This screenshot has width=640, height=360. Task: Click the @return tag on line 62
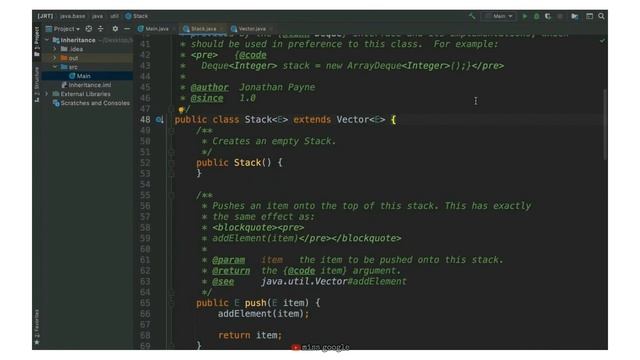231,271
